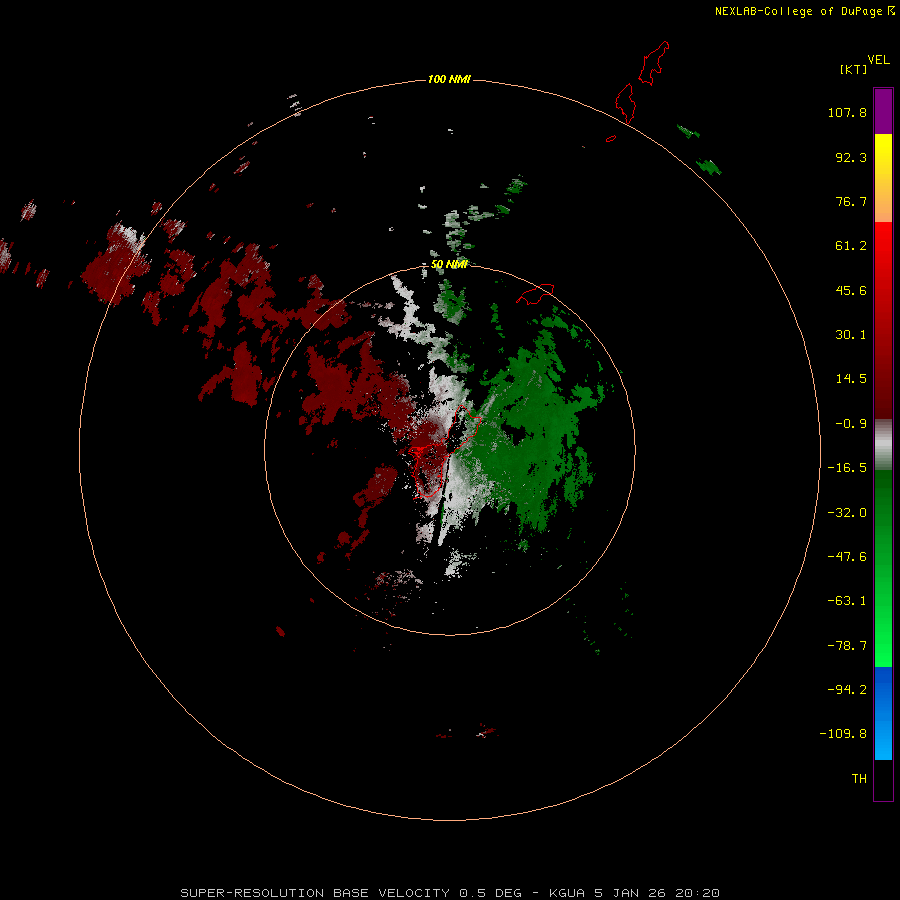Click the -109.8 legend value
900x900 pixels.
[x=843, y=734]
